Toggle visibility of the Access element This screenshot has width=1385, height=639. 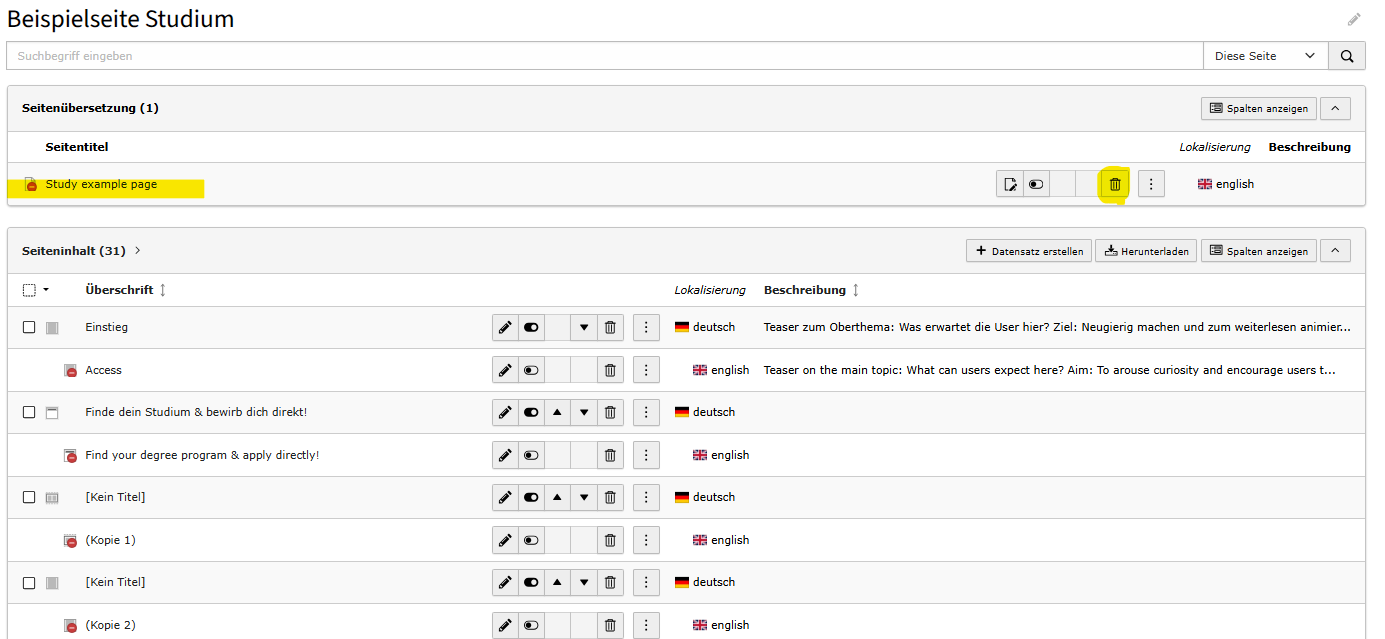[532, 370]
